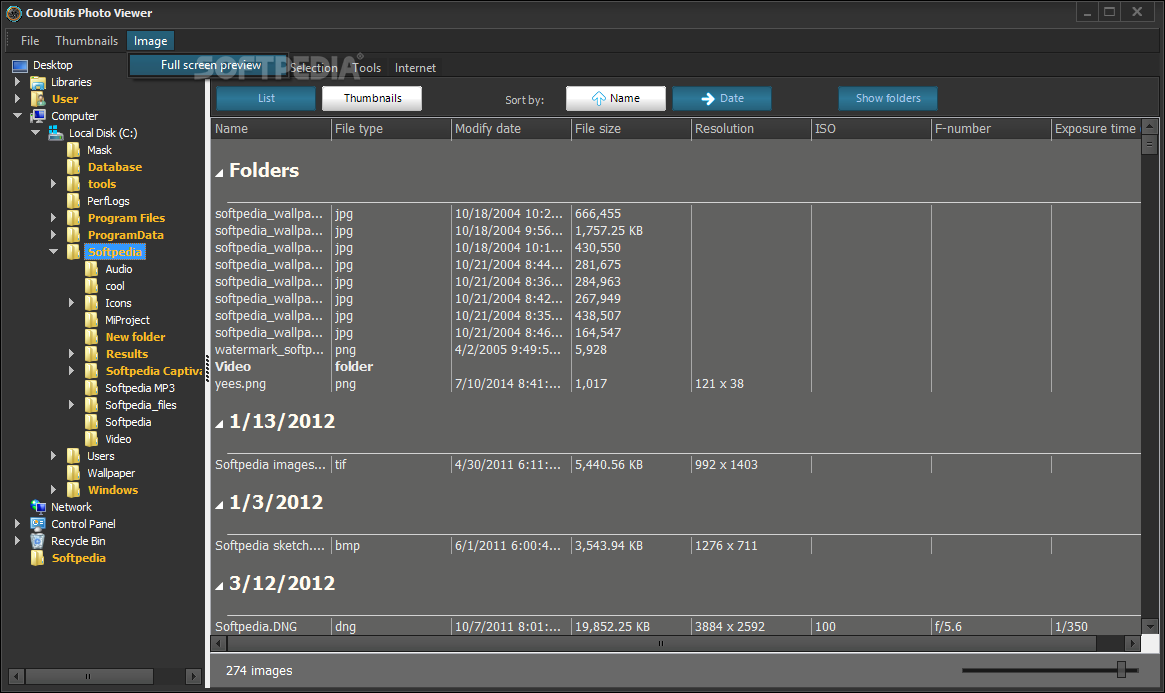Viewport: 1165px width, 693px height.
Task: Sort files by Date
Action: tap(721, 98)
